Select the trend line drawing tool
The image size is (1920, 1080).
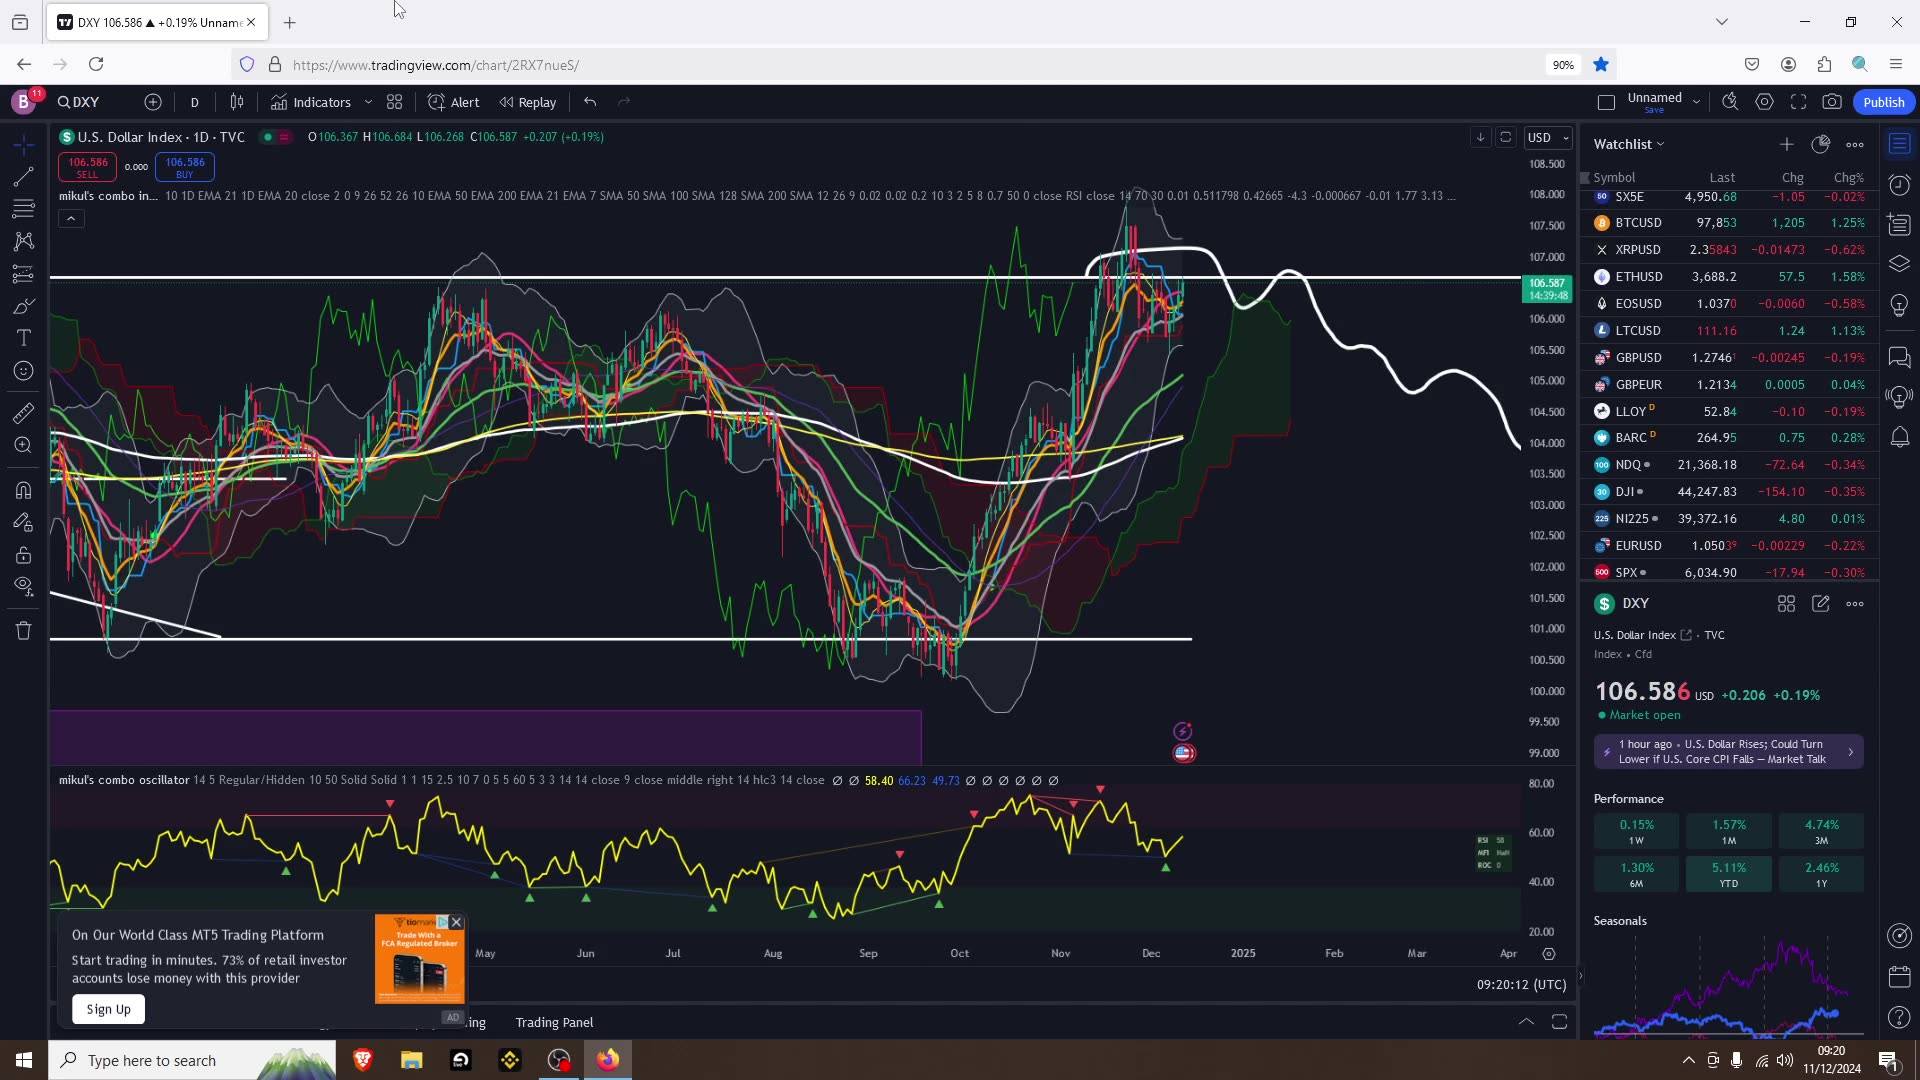[23, 177]
